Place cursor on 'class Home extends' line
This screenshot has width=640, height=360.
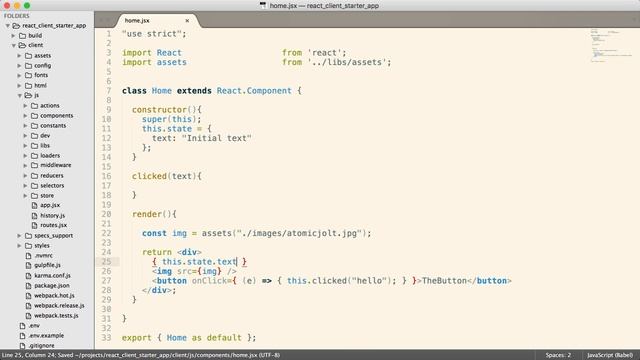[211, 91]
